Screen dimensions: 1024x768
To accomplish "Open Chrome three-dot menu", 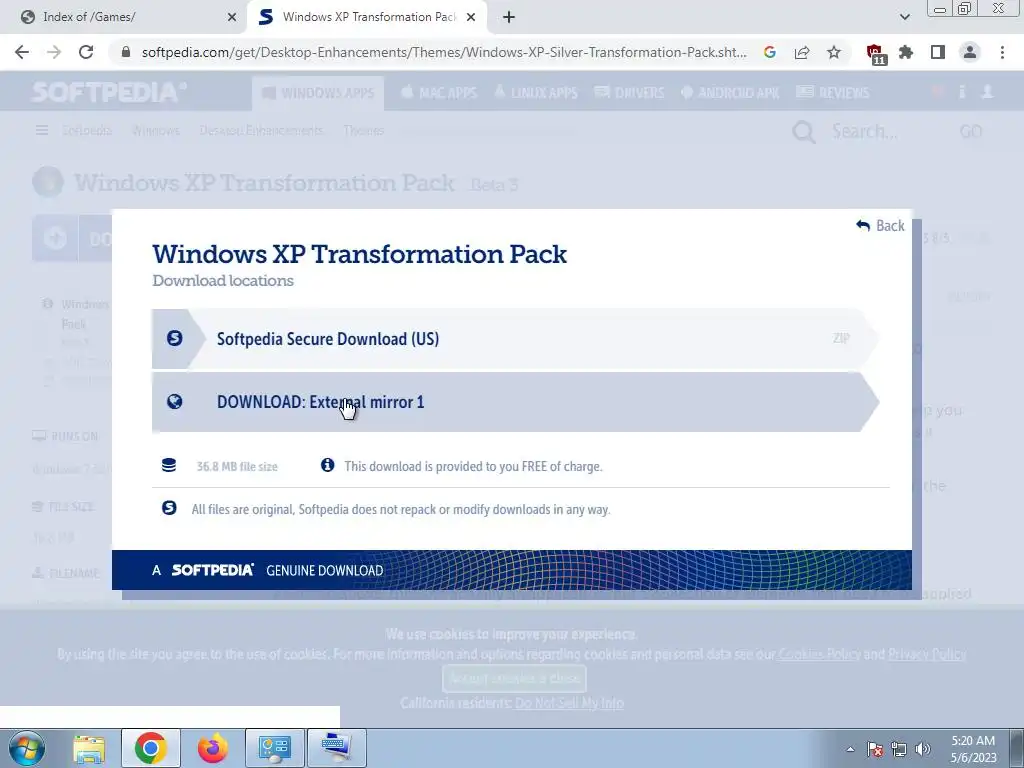I will (1002, 52).
